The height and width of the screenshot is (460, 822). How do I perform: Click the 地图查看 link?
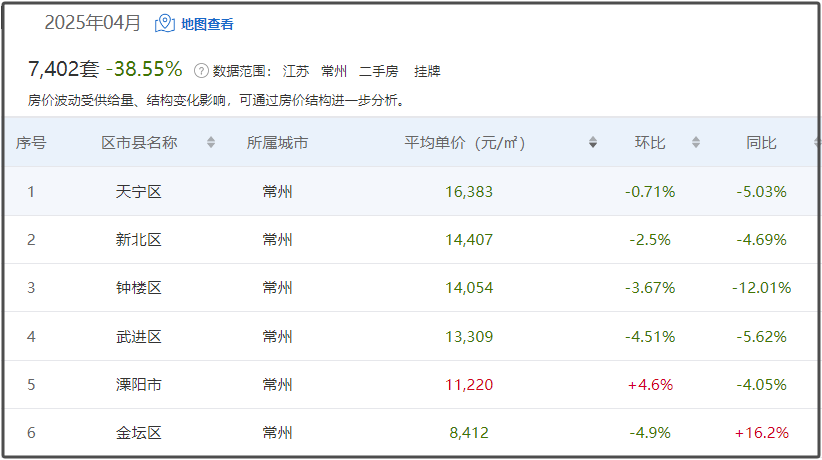[207, 24]
